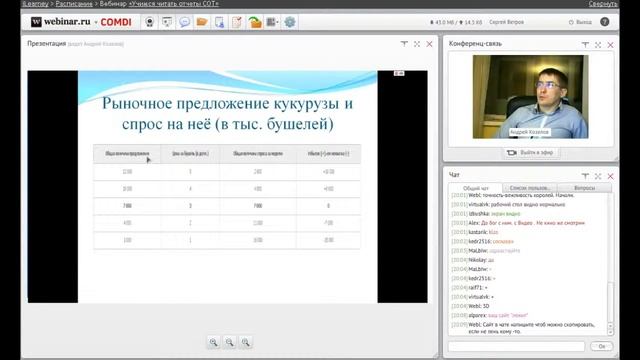
Task: Open the webinar title breadcrumb link
Action: pyautogui.click(x=173, y=4)
